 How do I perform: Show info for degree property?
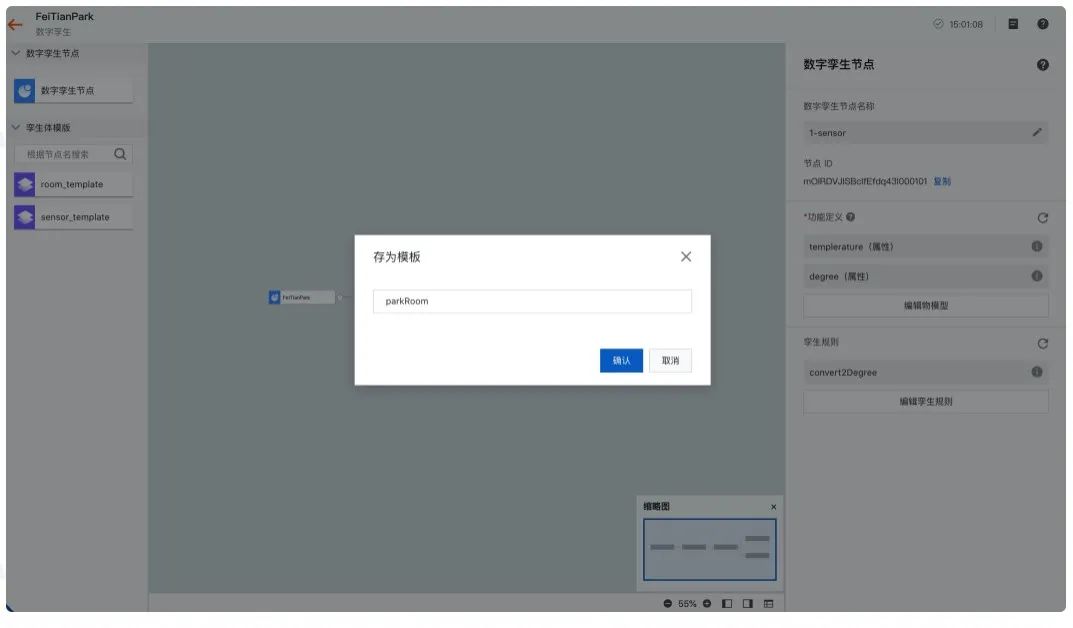pos(1037,276)
